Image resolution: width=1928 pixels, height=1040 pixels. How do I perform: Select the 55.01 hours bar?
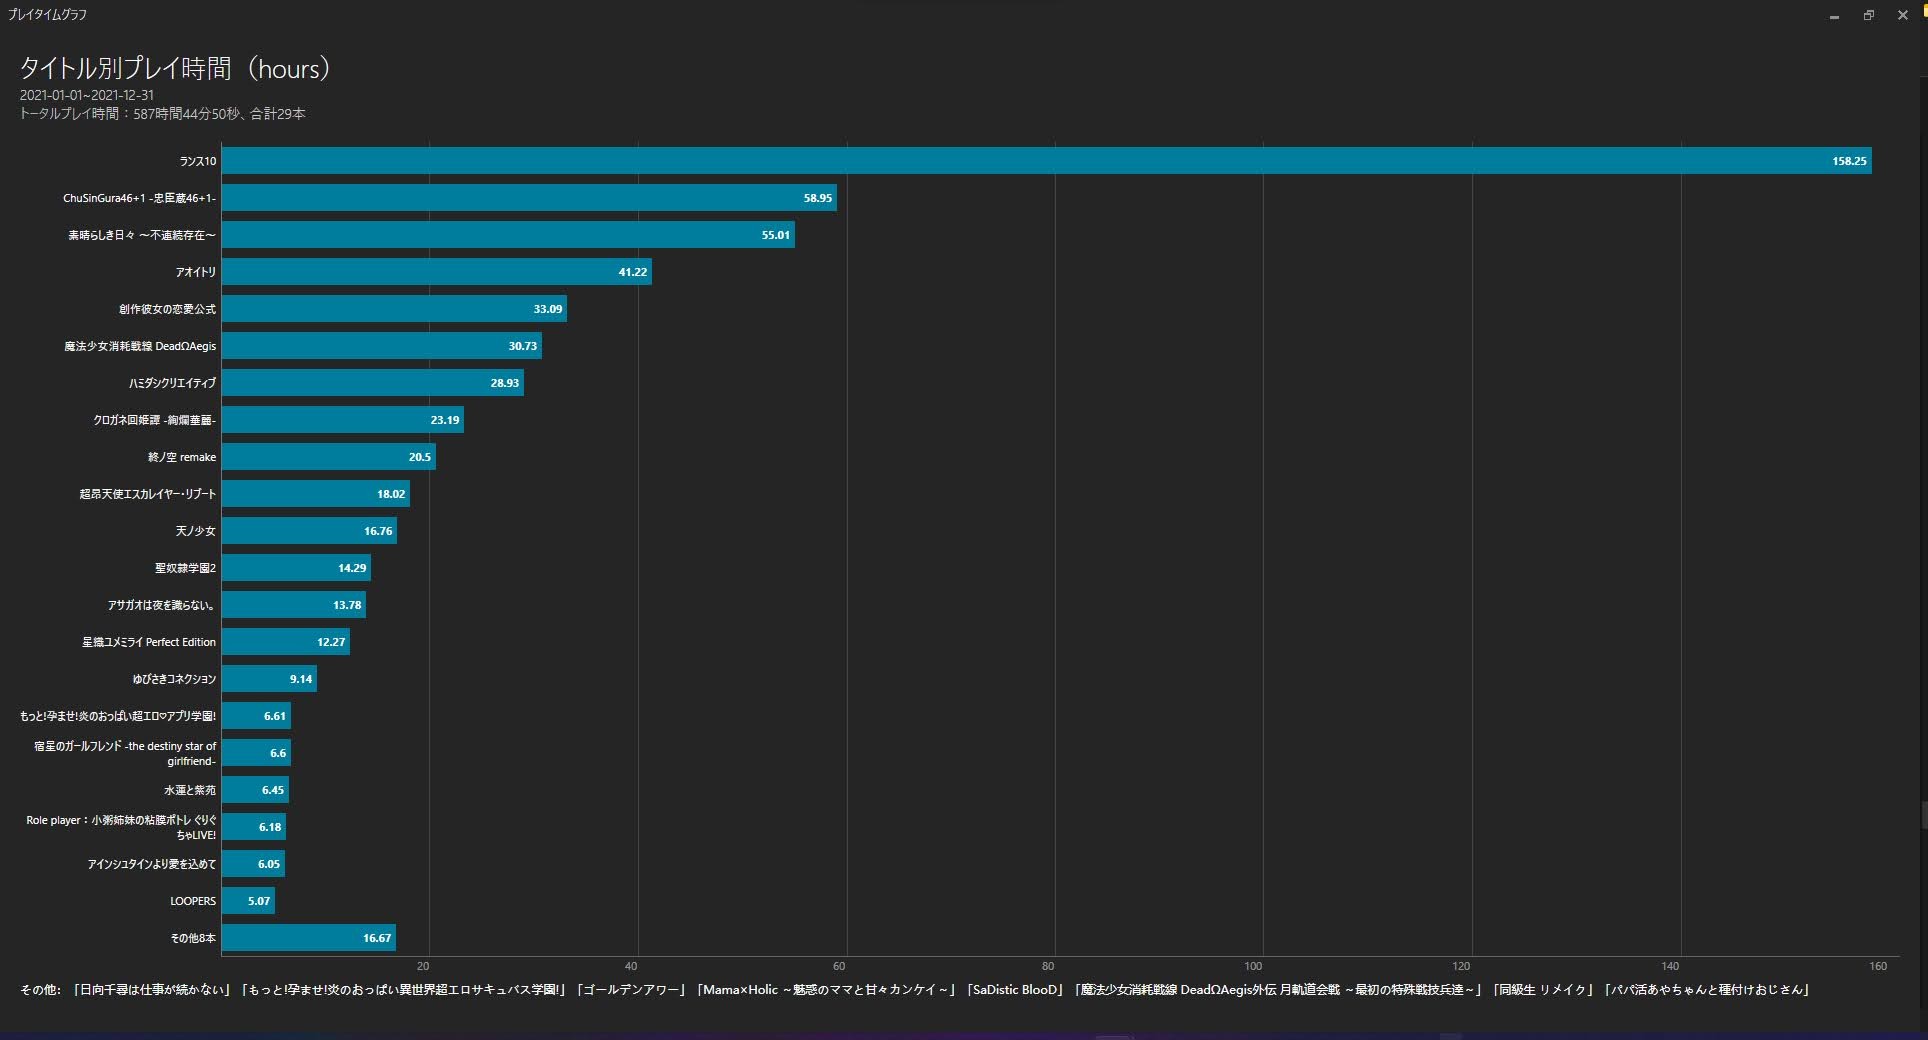pos(508,235)
